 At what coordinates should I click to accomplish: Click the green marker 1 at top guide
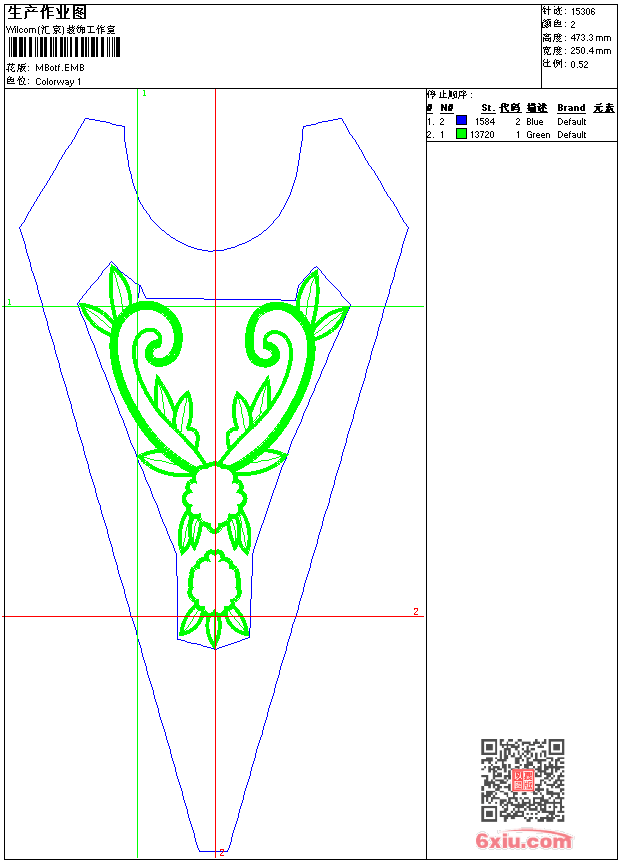pyautogui.click(x=144, y=93)
